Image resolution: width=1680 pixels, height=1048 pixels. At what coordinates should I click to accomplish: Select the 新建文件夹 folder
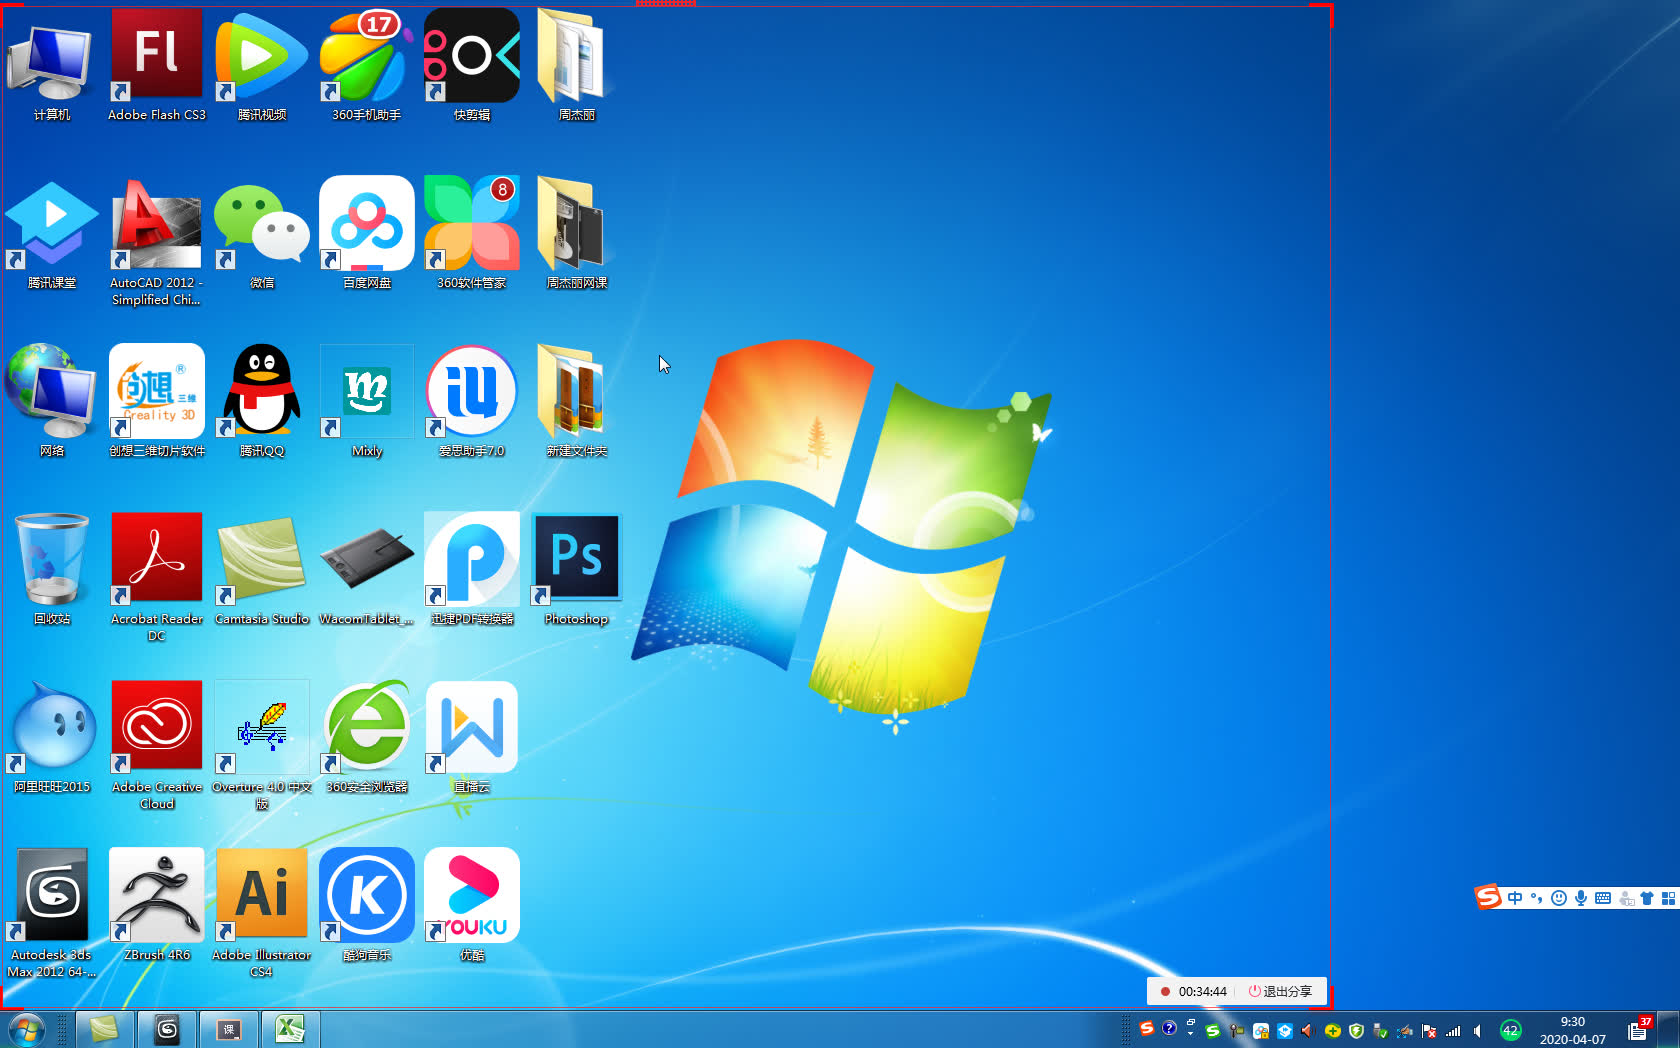click(577, 401)
